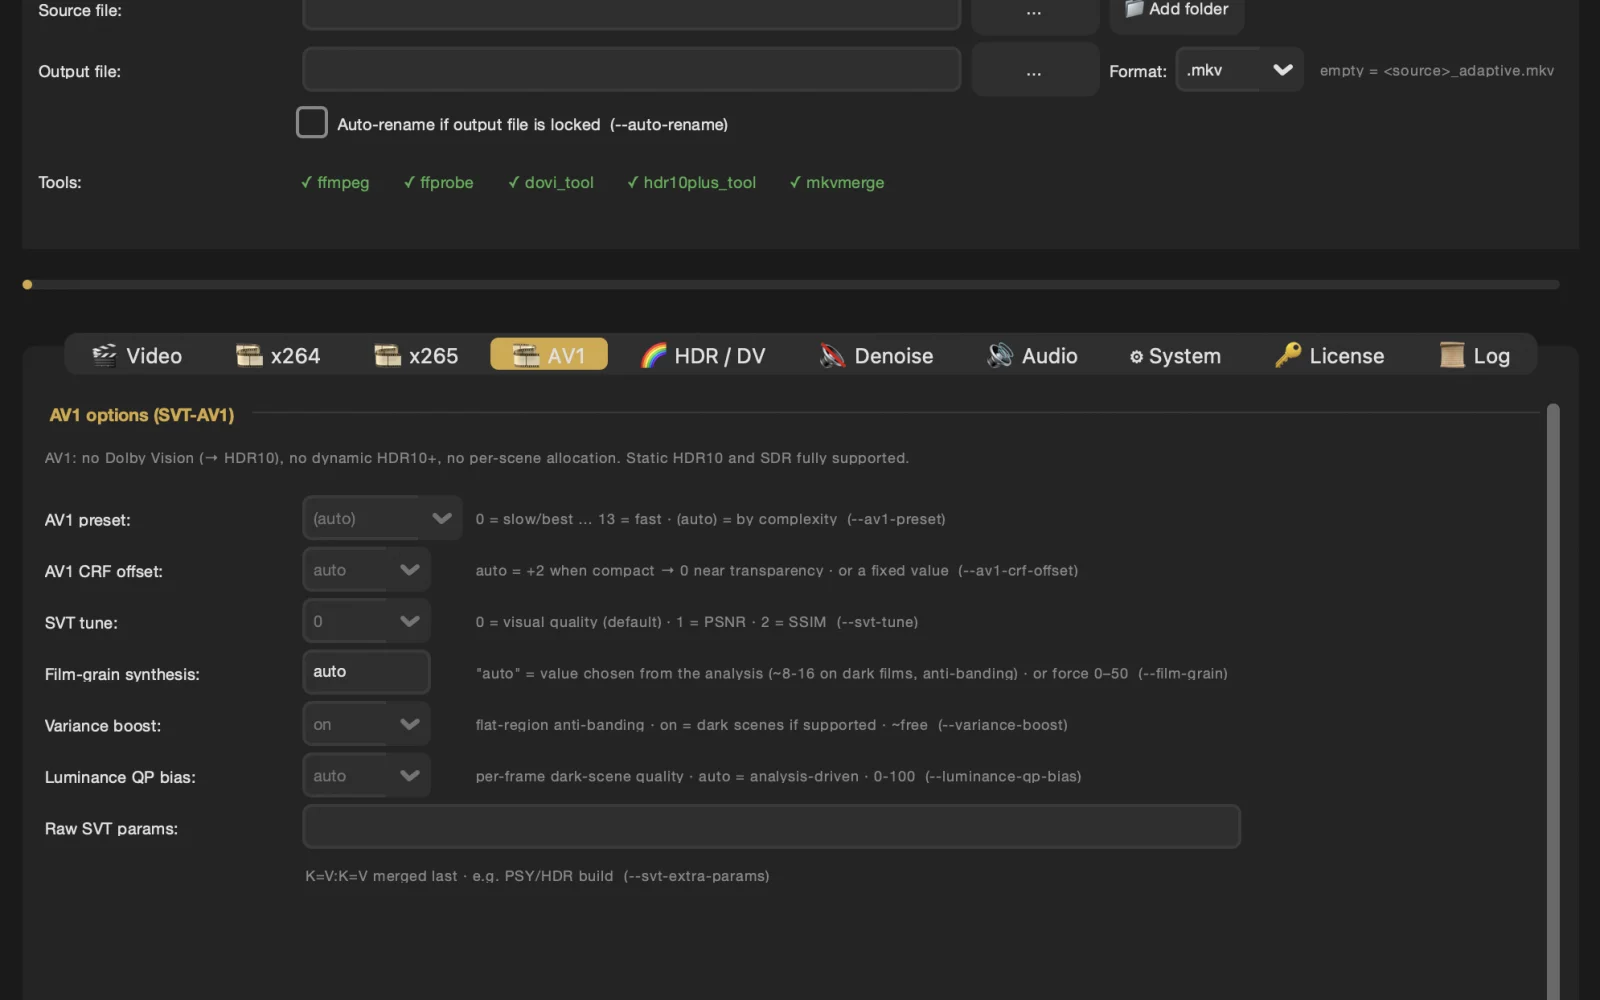This screenshot has height=1000, width=1600.
Task: Switch to the x264 tab
Action: pyautogui.click(x=278, y=355)
